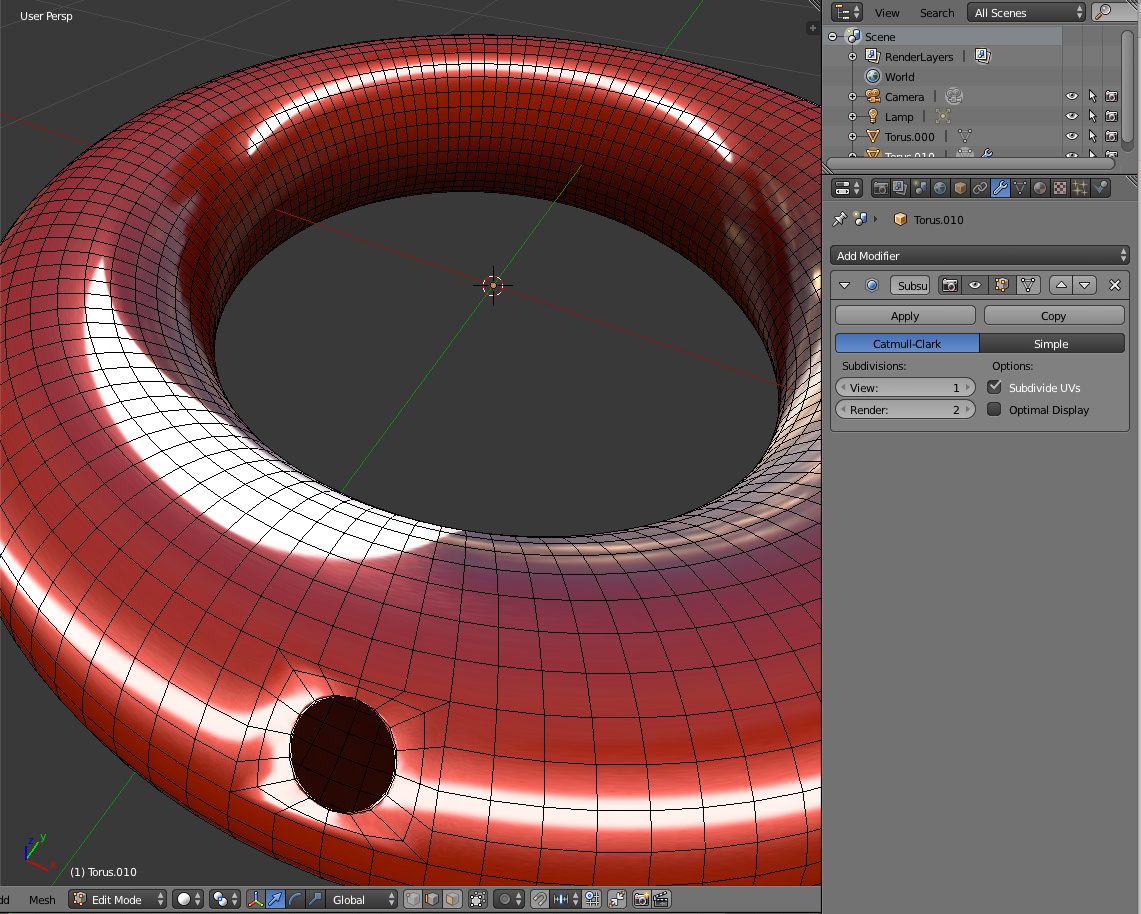Image resolution: width=1141 pixels, height=914 pixels.
Task: Select the Modifiers wrench tab
Action: click(1000, 188)
